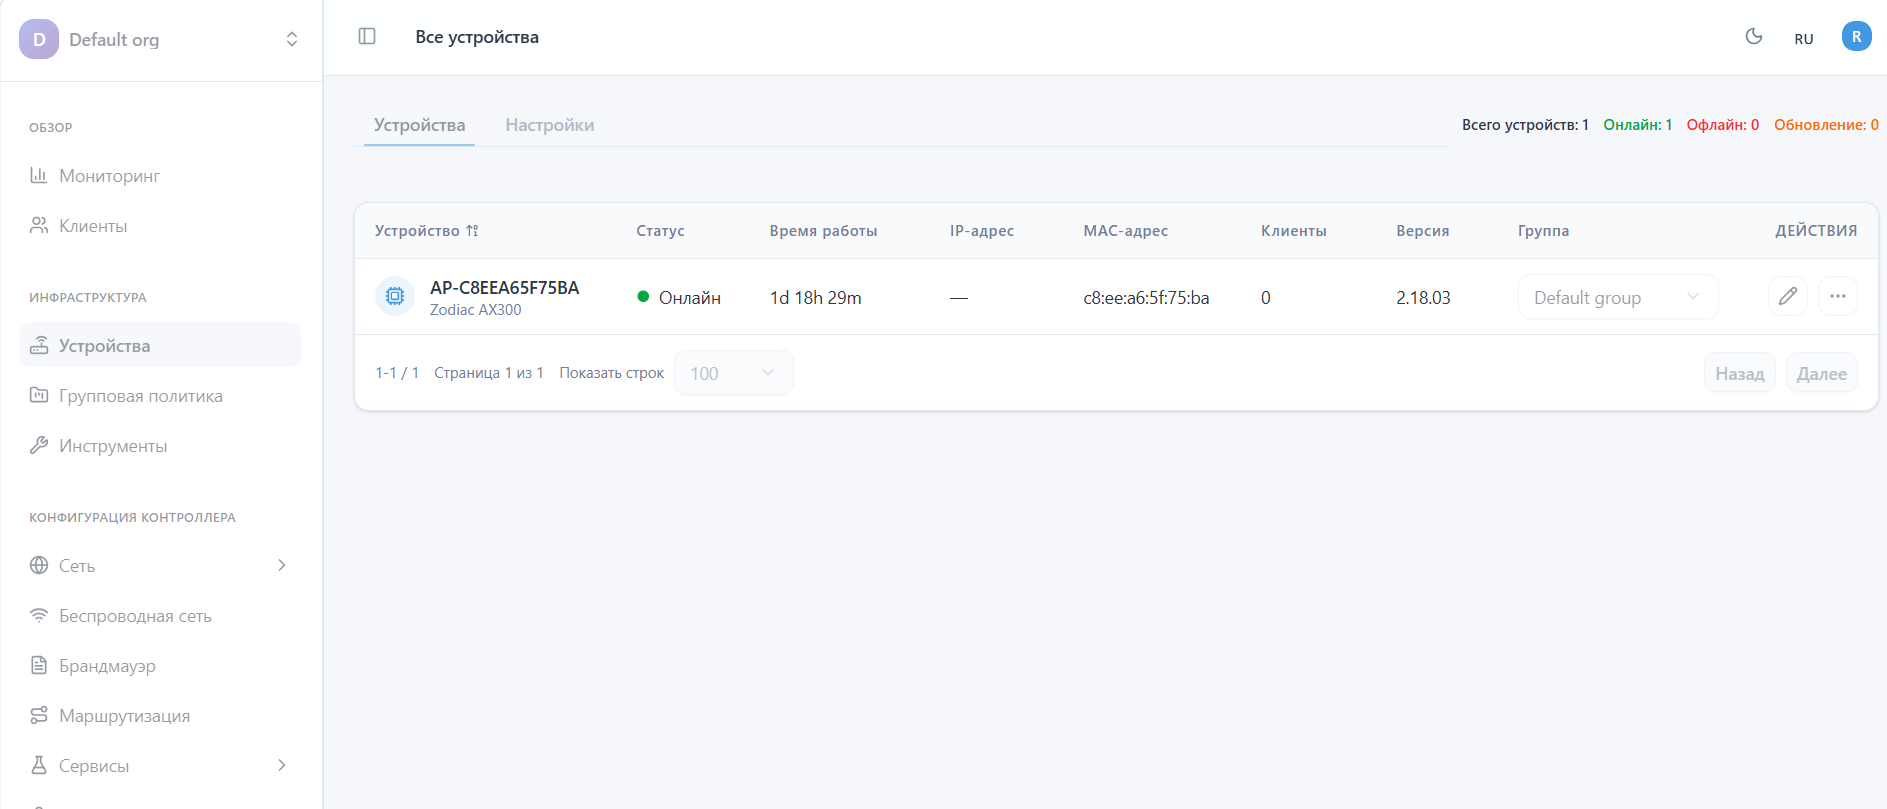Open the Default group dropdown
The height and width of the screenshot is (809, 1887).
coord(1617,297)
